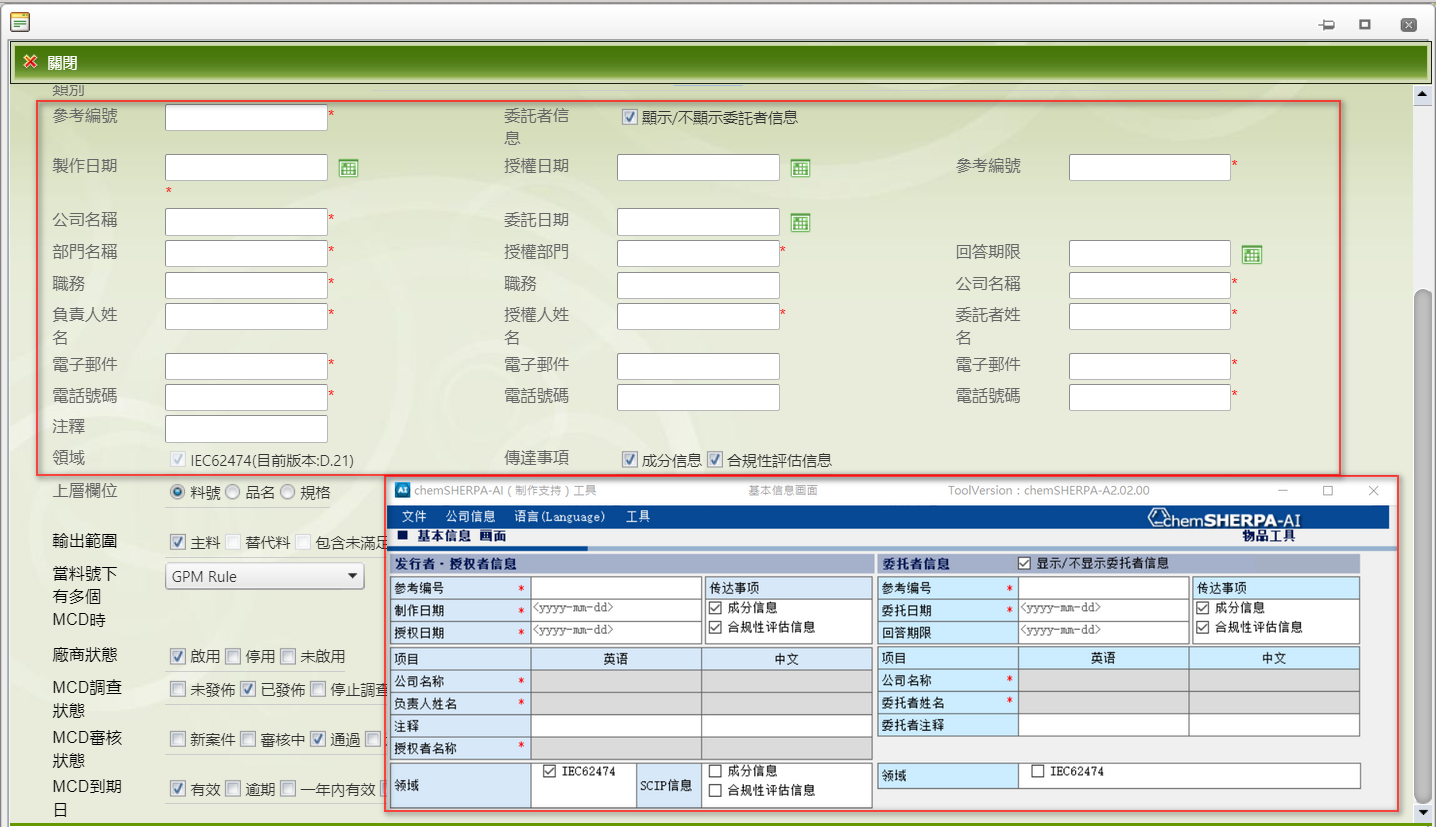The image size is (1436, 827).
Task: Check the 審核中 review status checkbox
Action: [x=248, y=739]
